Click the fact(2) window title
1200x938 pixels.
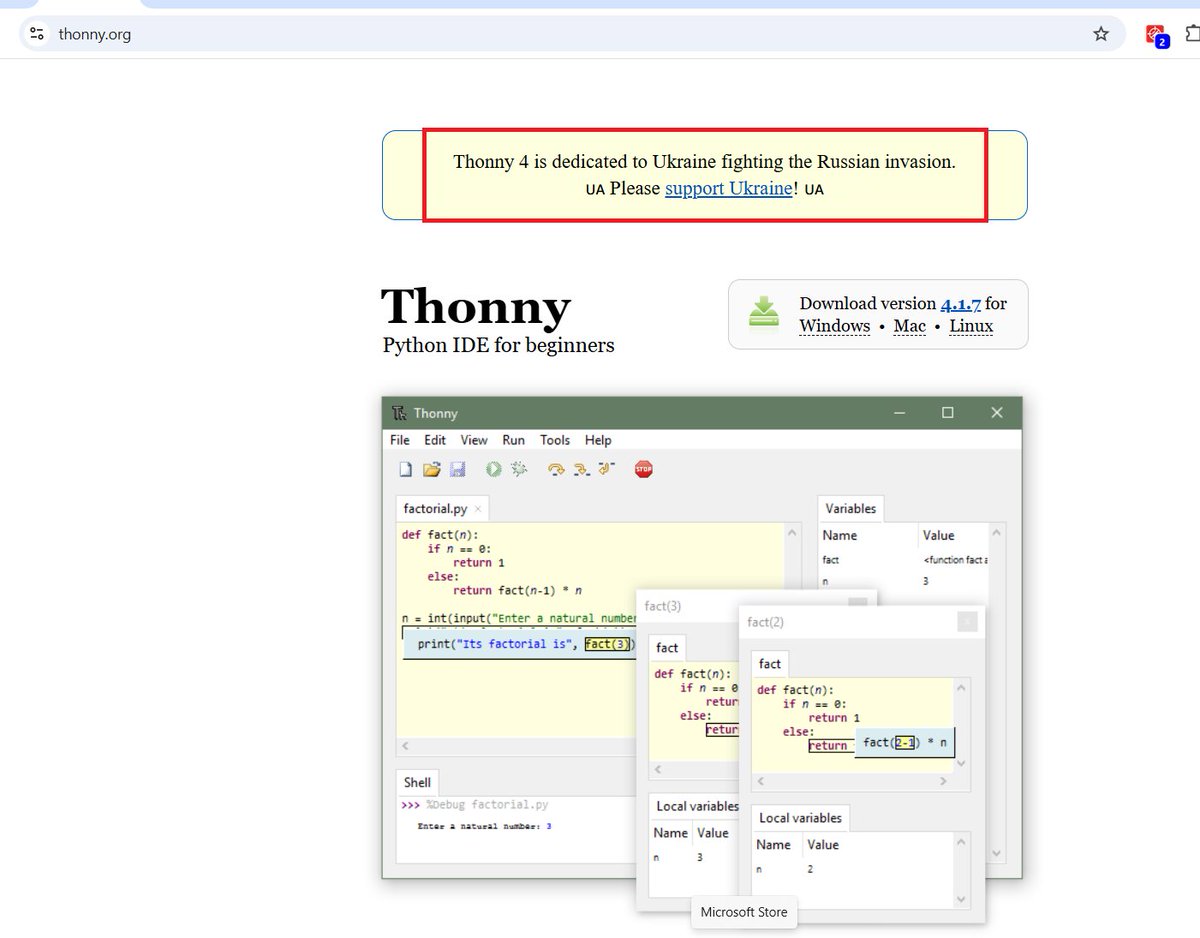pos(766,622)
